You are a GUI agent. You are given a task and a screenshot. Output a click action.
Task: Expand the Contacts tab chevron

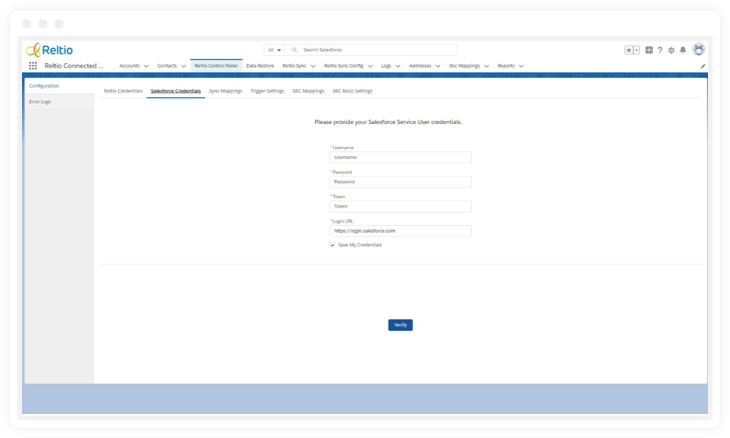click(x=183, y=66)
